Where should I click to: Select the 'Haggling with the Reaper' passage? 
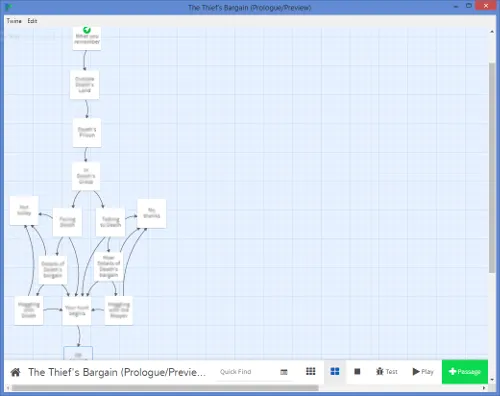[119, 310]
